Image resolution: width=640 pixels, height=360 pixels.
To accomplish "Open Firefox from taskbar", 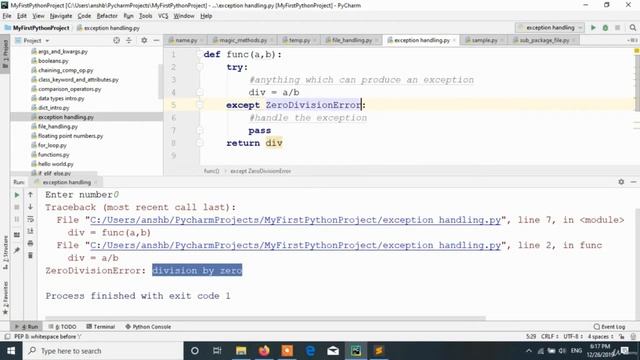I will [x=264, y=351].
